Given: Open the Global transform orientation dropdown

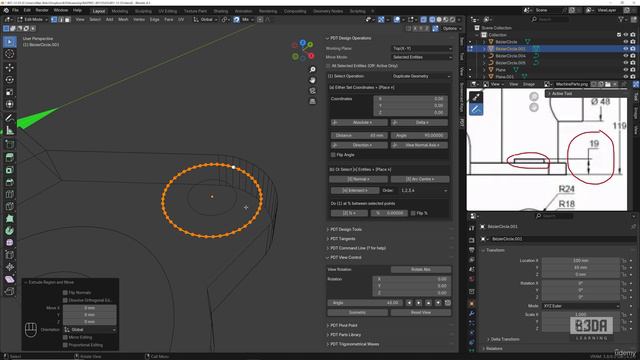Looking at the screenshot, I should pyautogui.click(x=204, y=19).
